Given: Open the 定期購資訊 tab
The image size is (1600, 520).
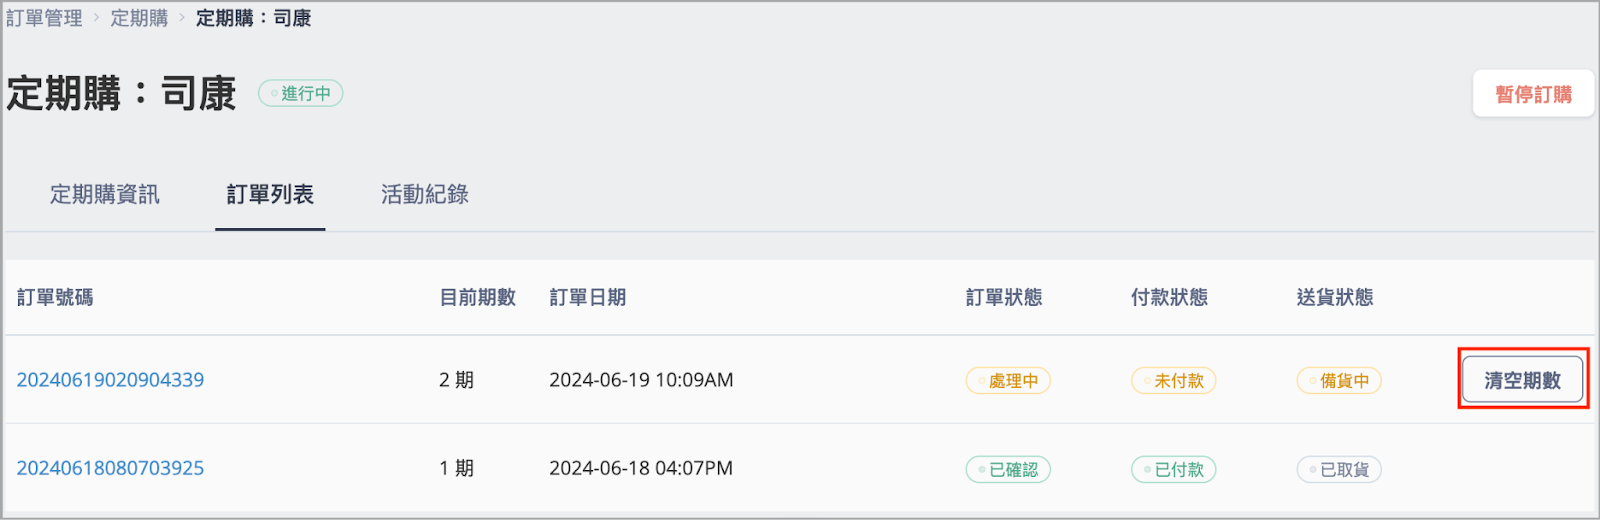Looking at the screenshot, I should click(x=105, y=194).
